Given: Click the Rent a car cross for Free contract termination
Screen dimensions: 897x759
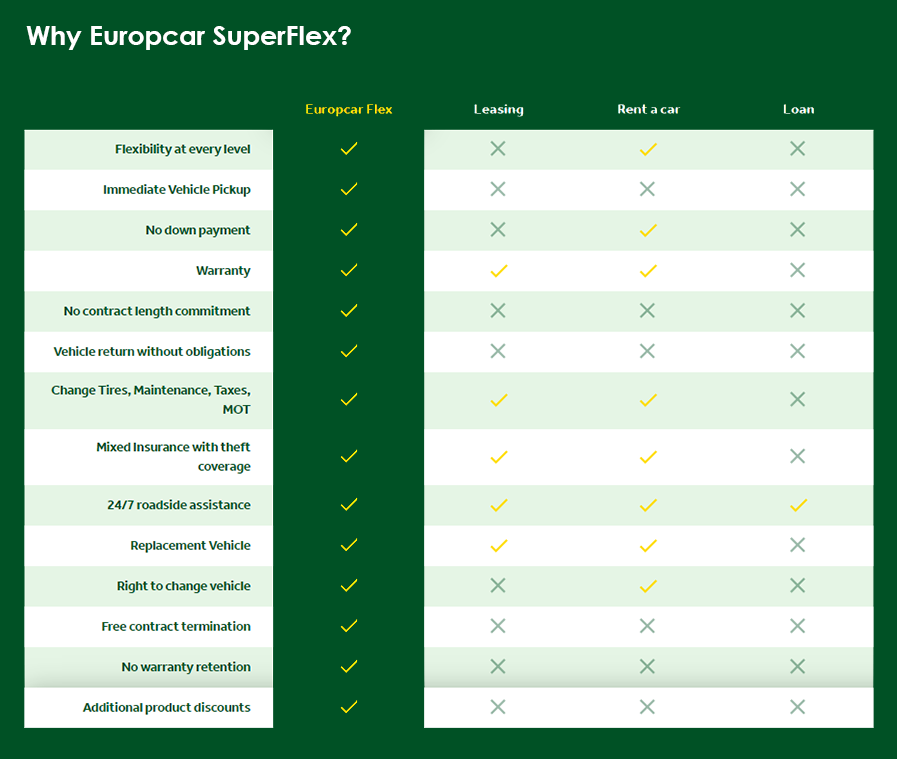Looking at the screenshot, I should (647, 626).
